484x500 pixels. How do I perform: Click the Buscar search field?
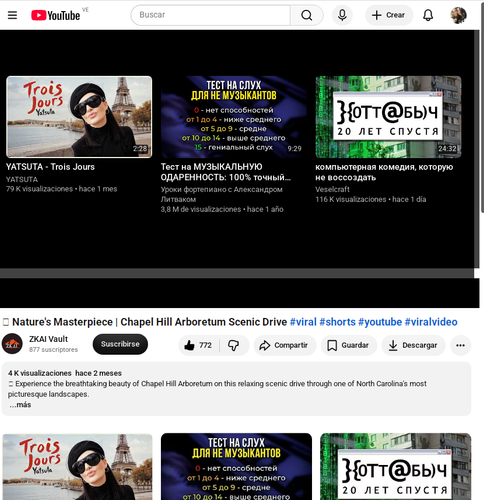[211, 15]
